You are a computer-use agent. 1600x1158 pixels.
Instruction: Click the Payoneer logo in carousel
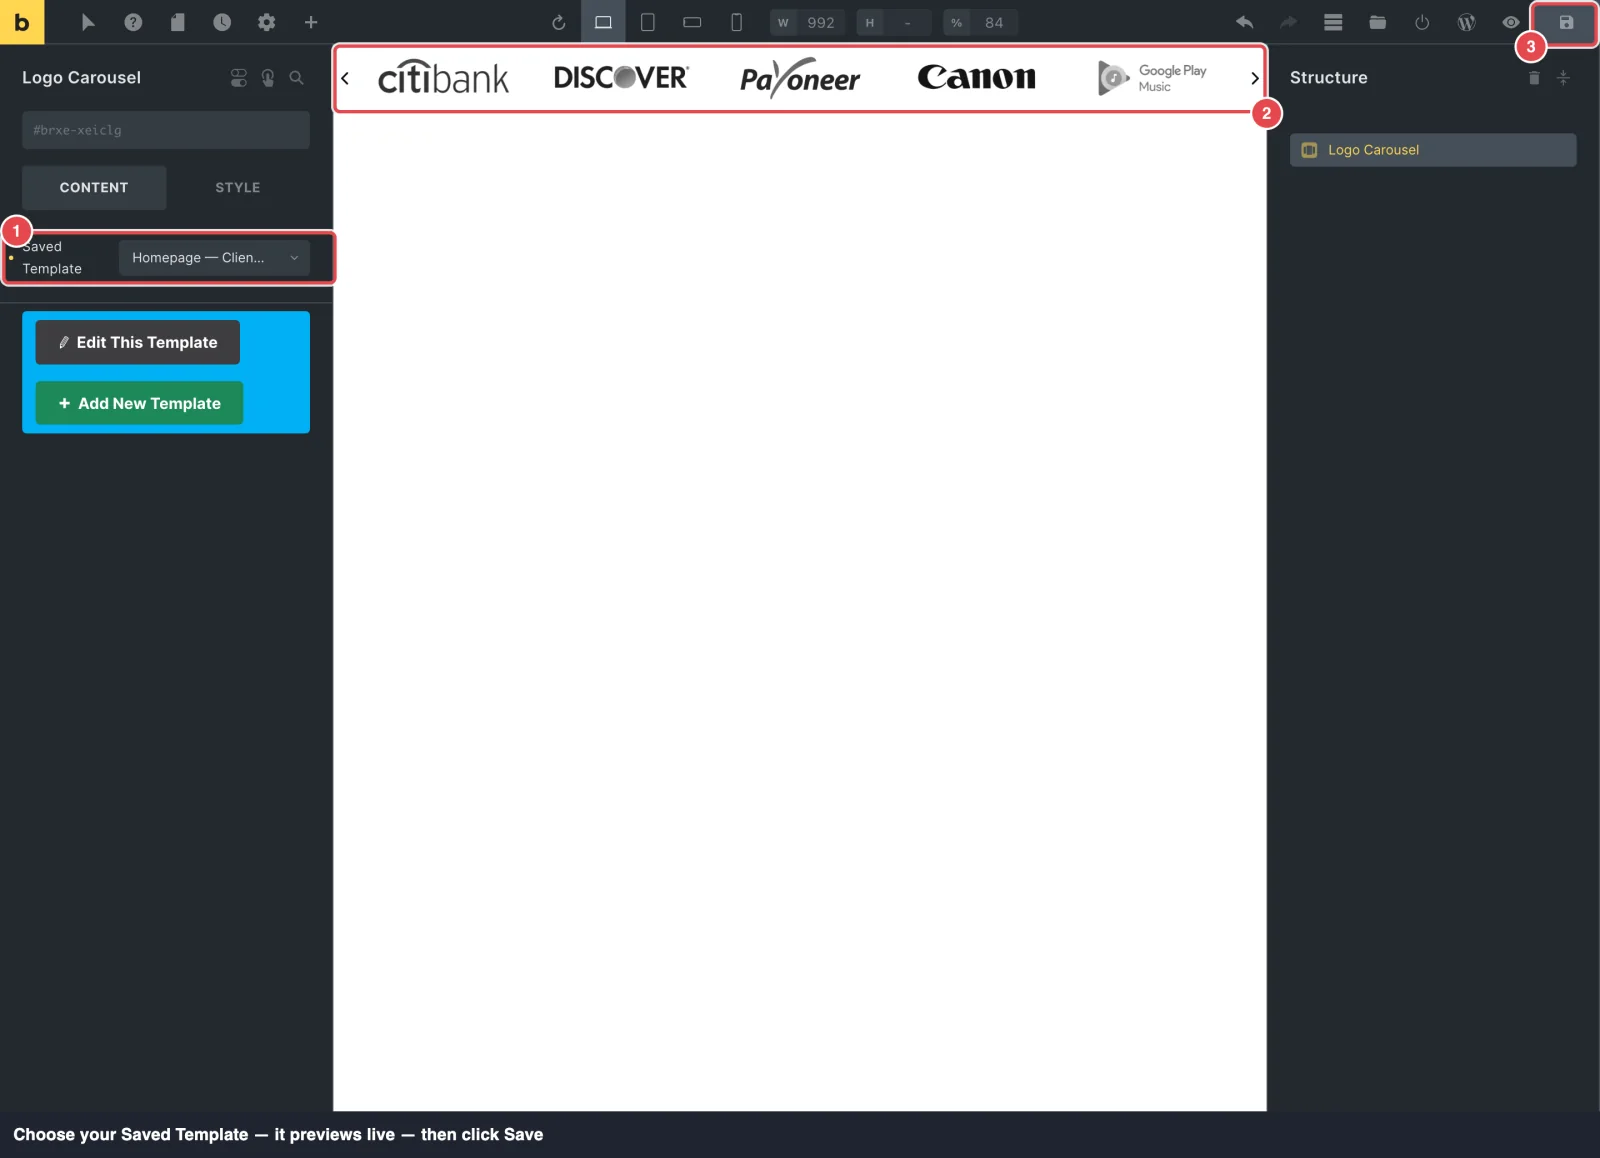[799, 78]
